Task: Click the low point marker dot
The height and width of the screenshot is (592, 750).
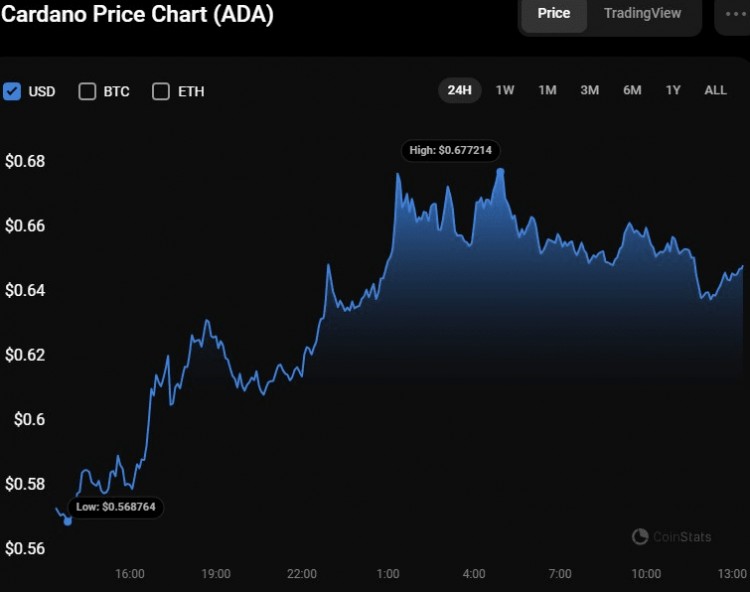Action: pos(68,521)
